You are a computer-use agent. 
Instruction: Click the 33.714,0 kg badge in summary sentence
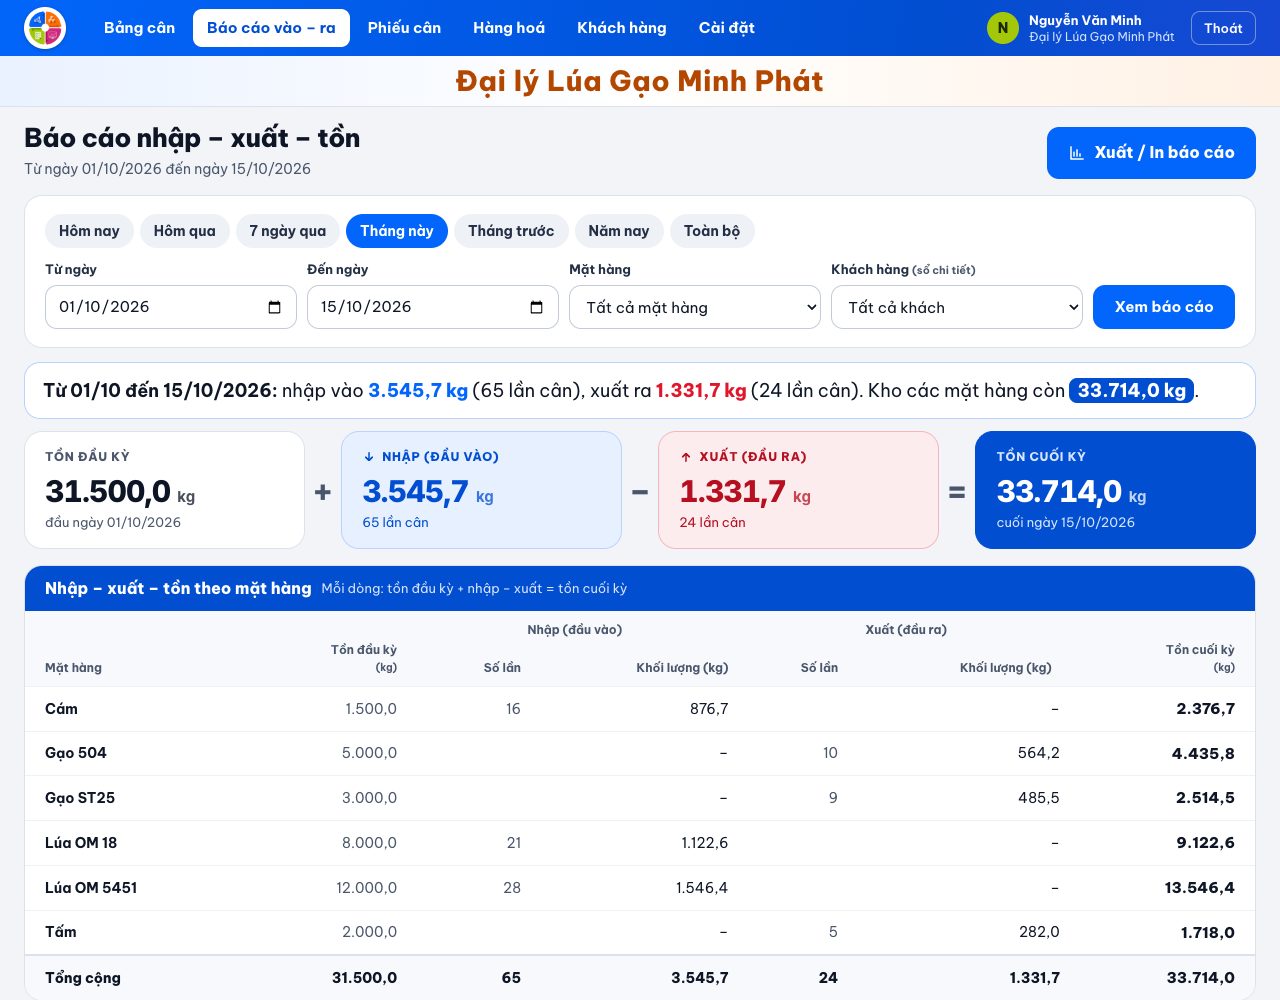coord(1132,390)
